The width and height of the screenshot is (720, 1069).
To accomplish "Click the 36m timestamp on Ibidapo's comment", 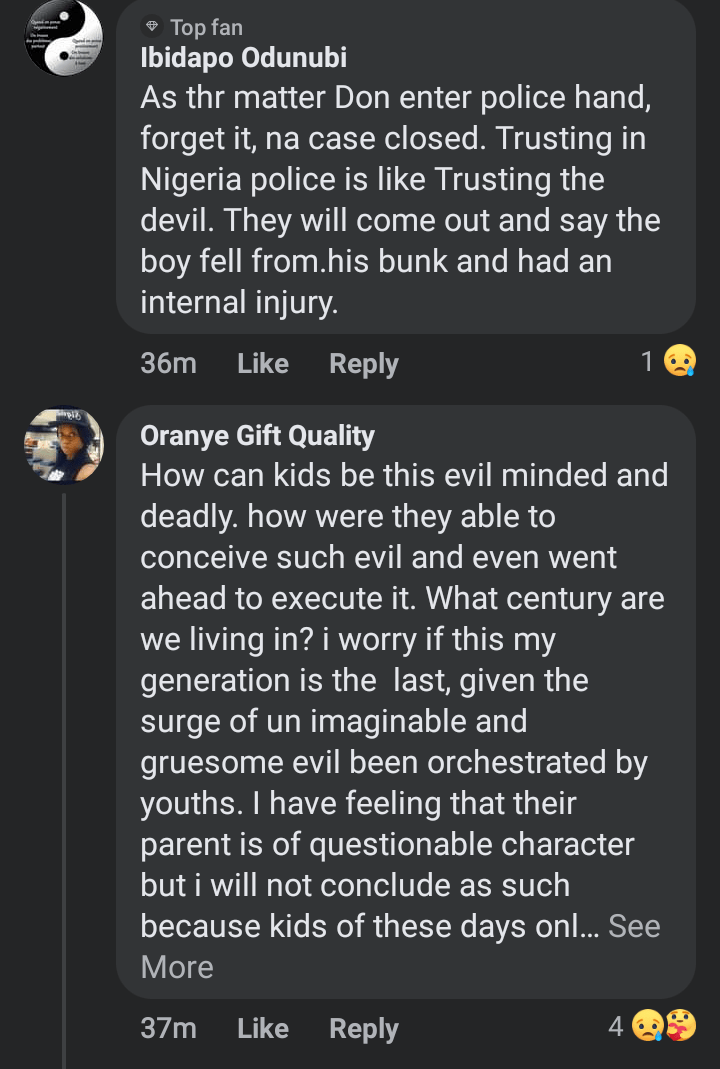I will (168, 364).
